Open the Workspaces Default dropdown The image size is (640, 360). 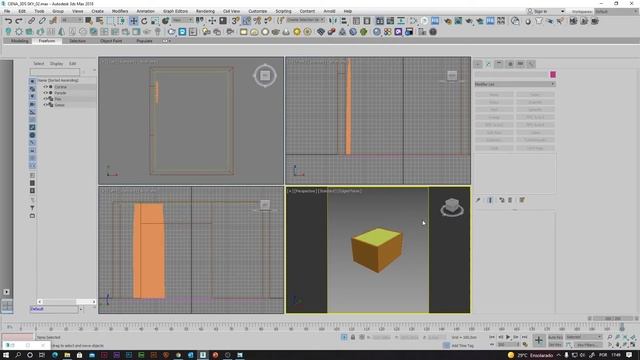click(617, 11)
